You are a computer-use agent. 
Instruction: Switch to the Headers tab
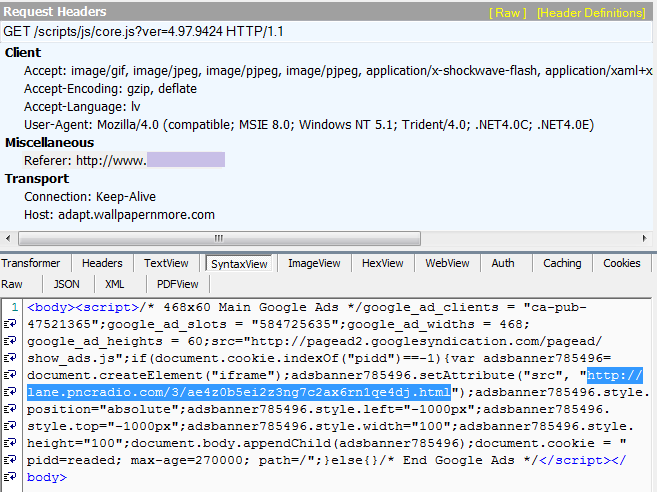click(102, 263)
